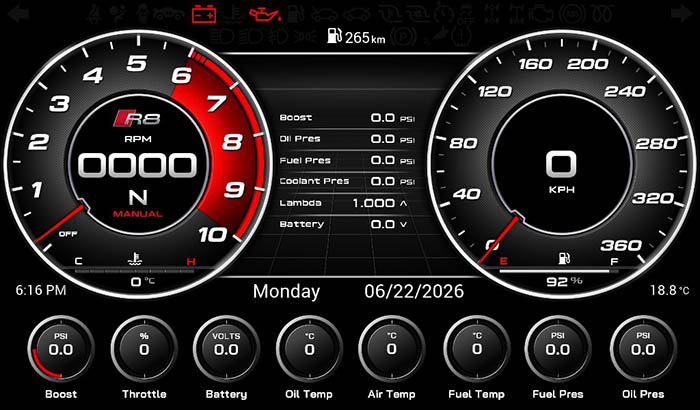The image size is (700, 410).
Task: Tap the coolant thermometer icon in the tachometer
Action: coord(135,259)
